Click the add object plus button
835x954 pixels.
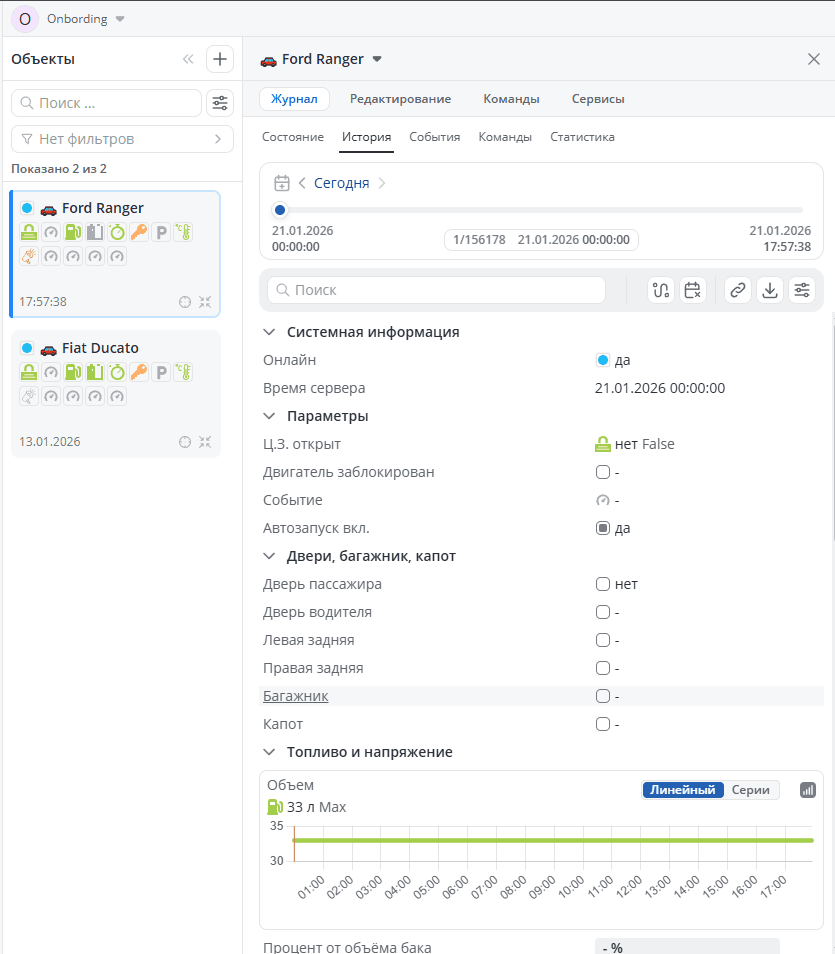click(219, 59)
